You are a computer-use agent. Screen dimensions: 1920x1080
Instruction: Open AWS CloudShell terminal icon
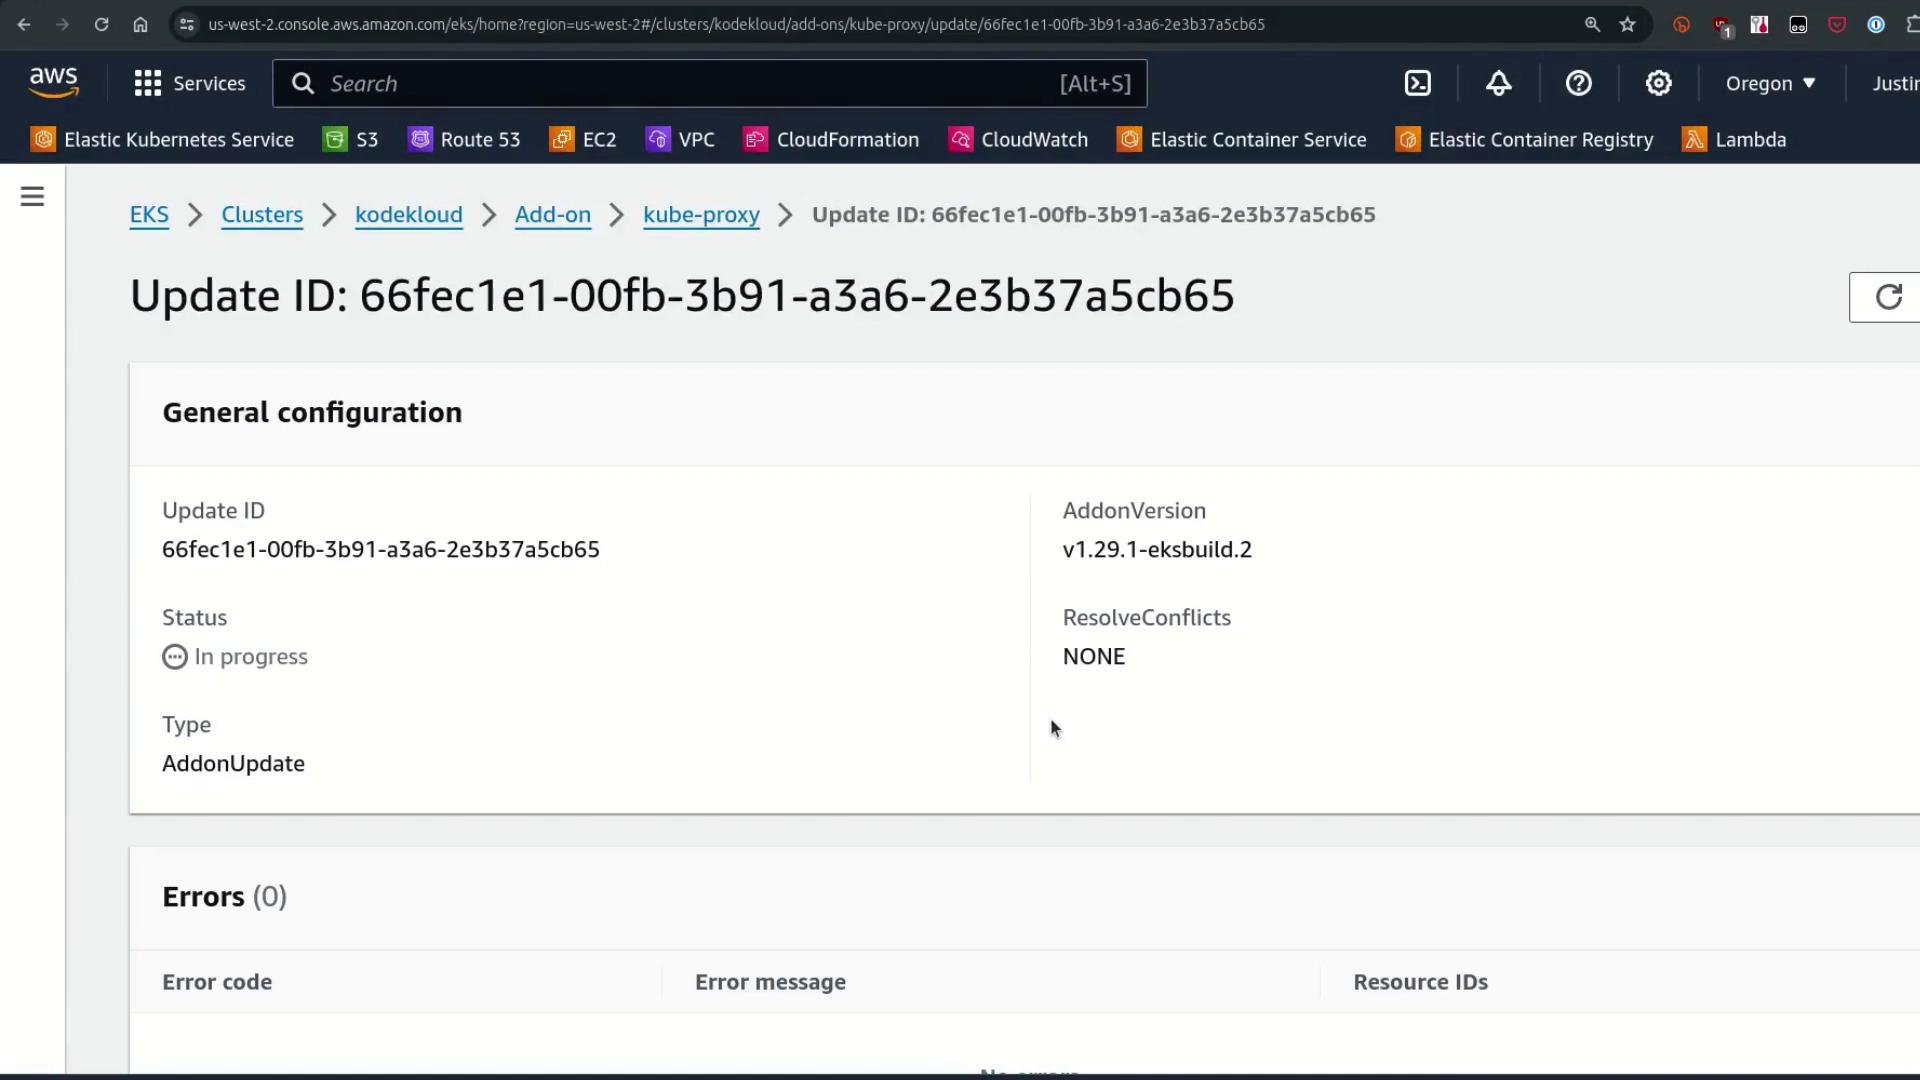pyautogui.click(x=1418, y=83)
